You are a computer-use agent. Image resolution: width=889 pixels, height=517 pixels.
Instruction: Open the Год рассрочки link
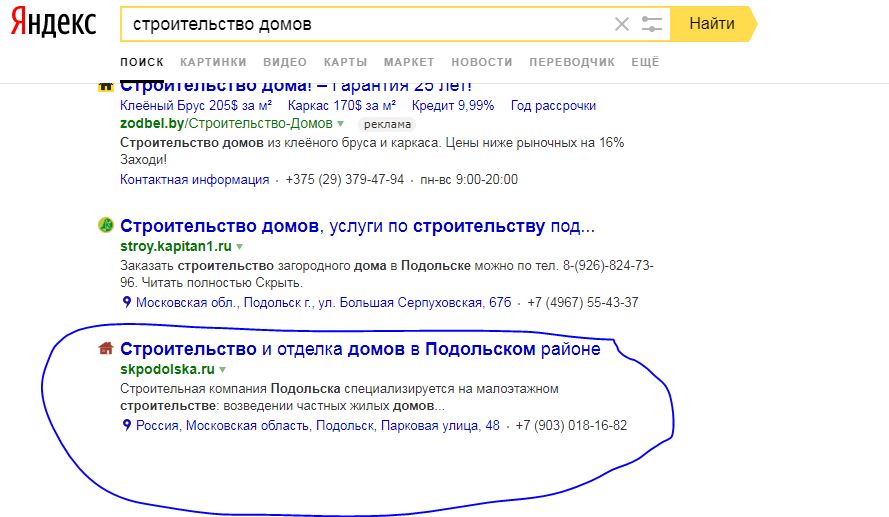[x=553, y=105]
